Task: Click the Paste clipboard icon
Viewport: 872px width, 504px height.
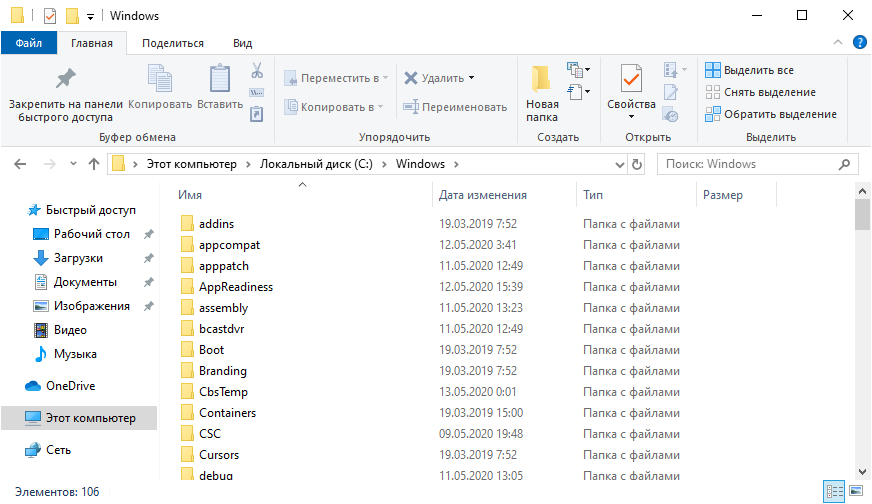Action: click(219, 78)
